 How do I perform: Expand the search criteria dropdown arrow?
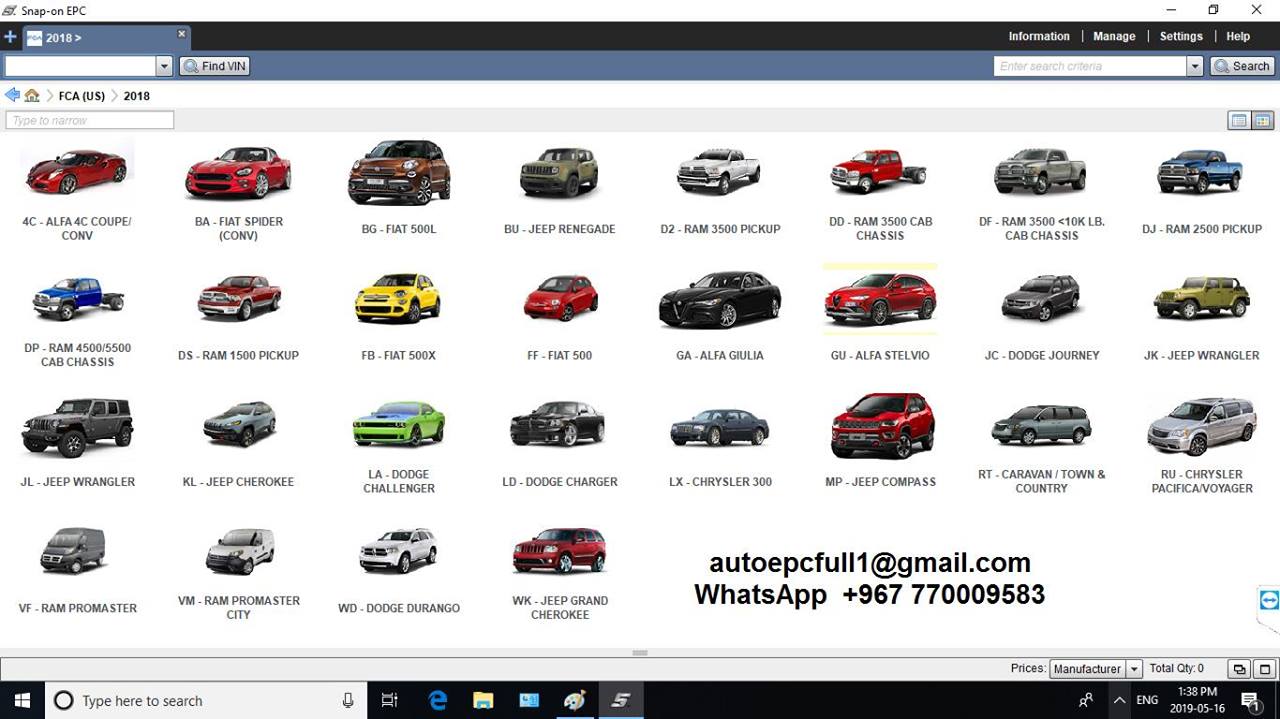pyautogui.click(x=1194, y=66)
